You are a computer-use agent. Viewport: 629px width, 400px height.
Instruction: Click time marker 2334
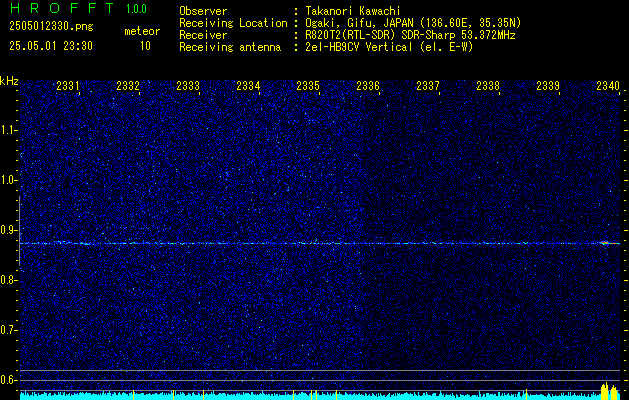tap(248, 85)
